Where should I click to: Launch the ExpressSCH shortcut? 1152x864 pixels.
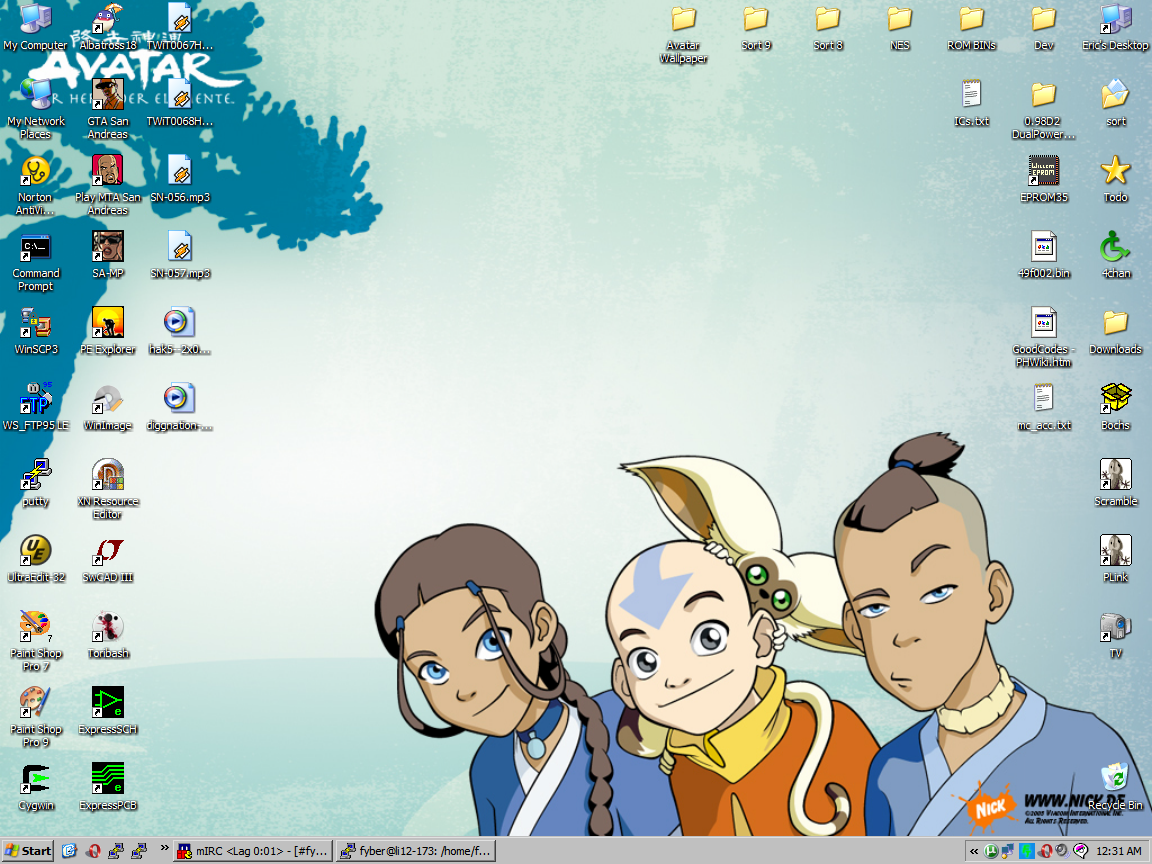pyautogui.click(x=108, y=711)
